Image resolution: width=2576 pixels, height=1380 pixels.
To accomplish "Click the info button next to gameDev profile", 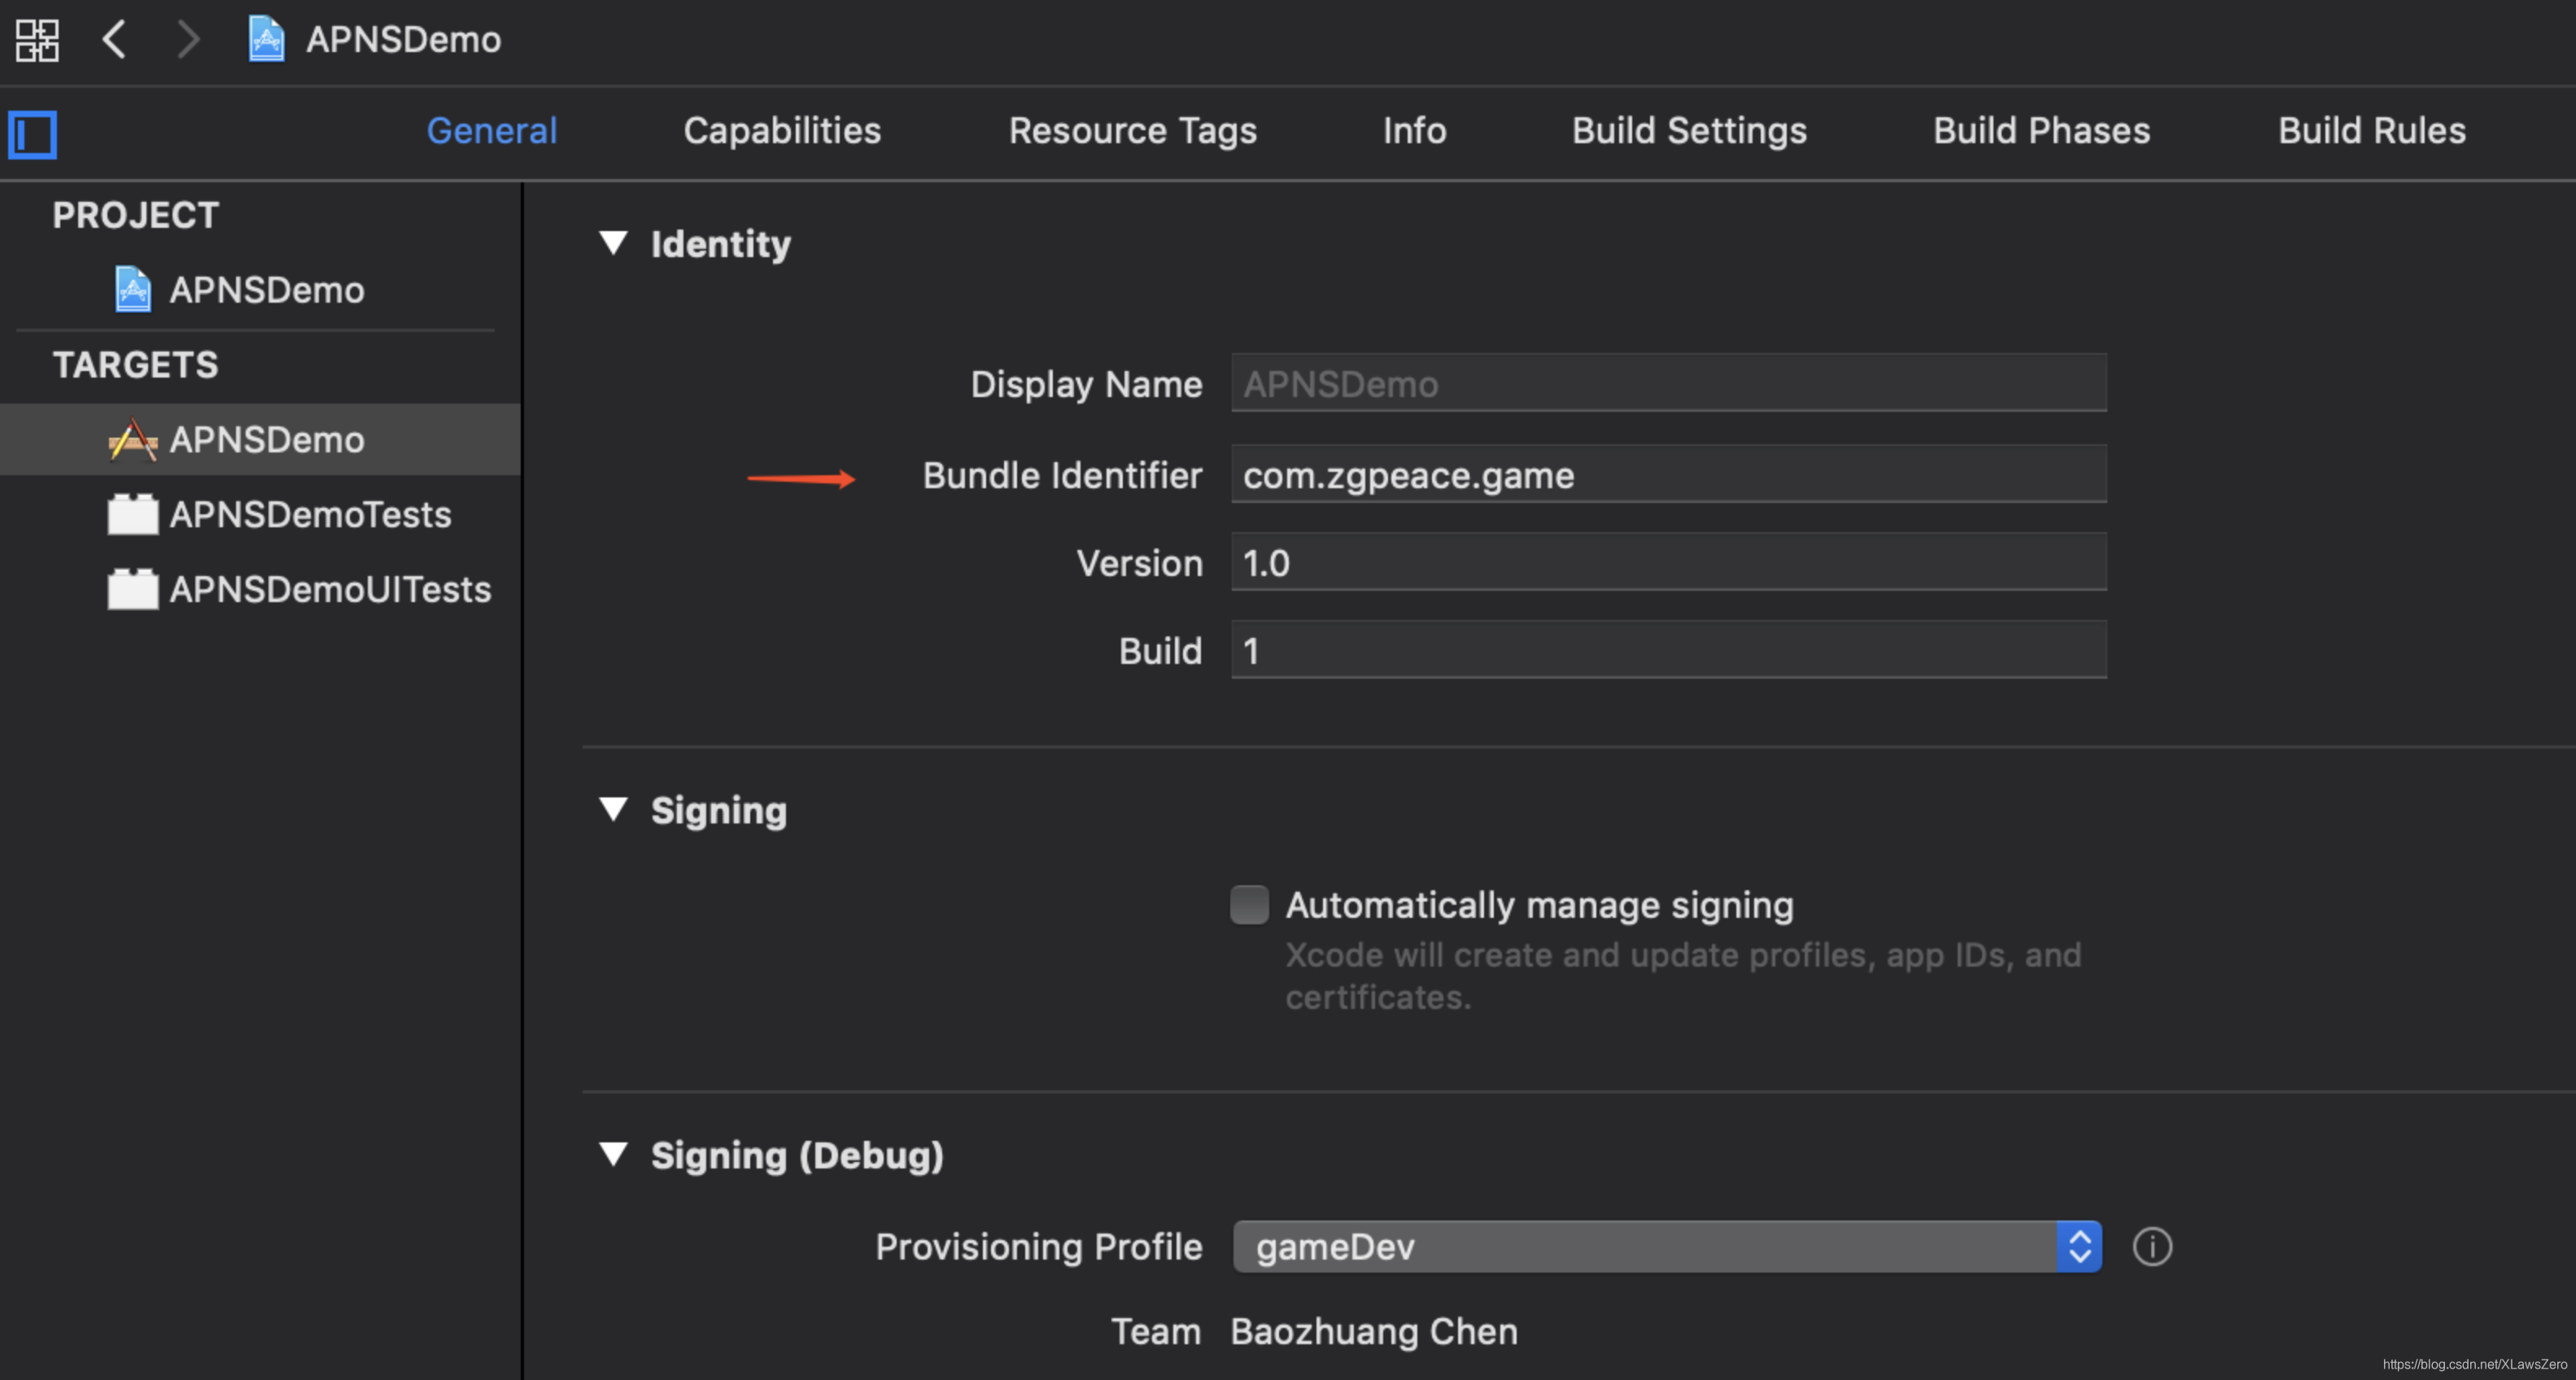I will click(2152, 1247).
